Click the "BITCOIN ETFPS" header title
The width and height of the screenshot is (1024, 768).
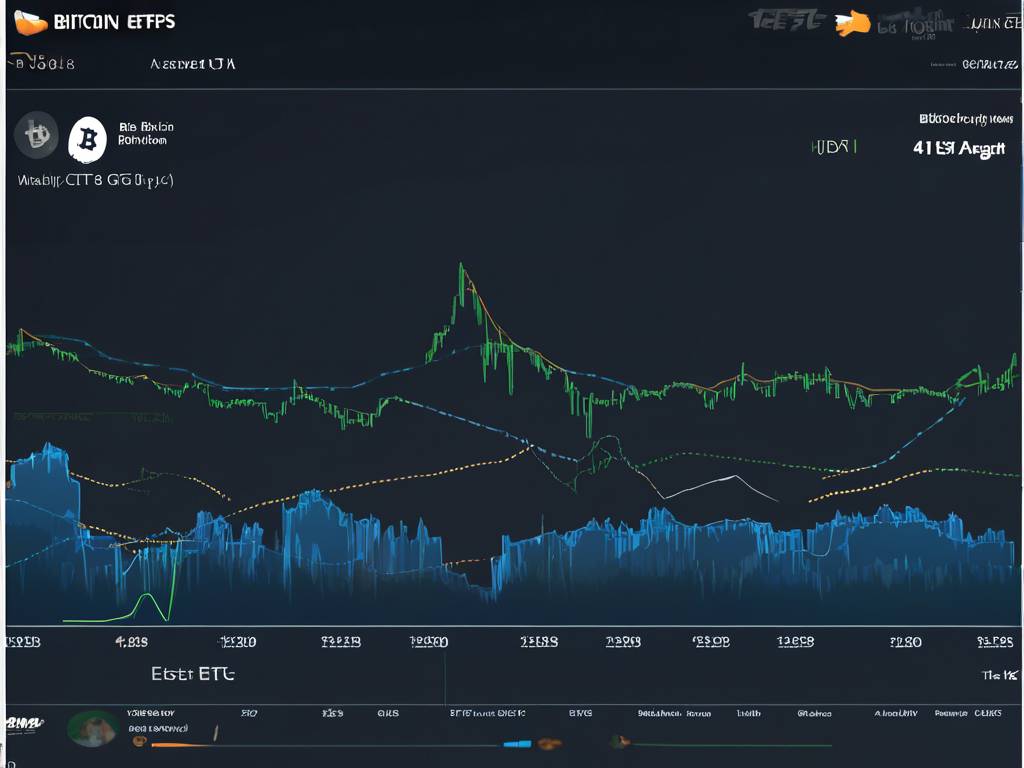coord(114,22)
